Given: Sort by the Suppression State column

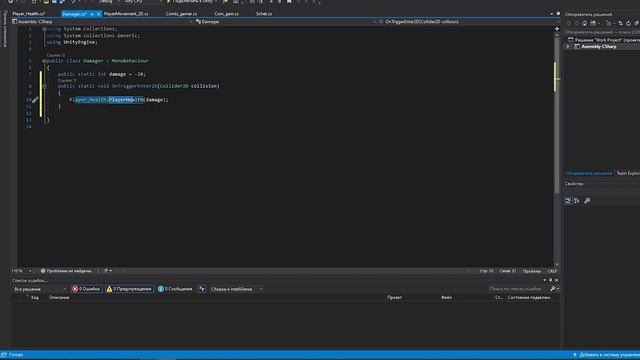Looking at the screenshot, I should pyautogui.click(x=529, y=298).
